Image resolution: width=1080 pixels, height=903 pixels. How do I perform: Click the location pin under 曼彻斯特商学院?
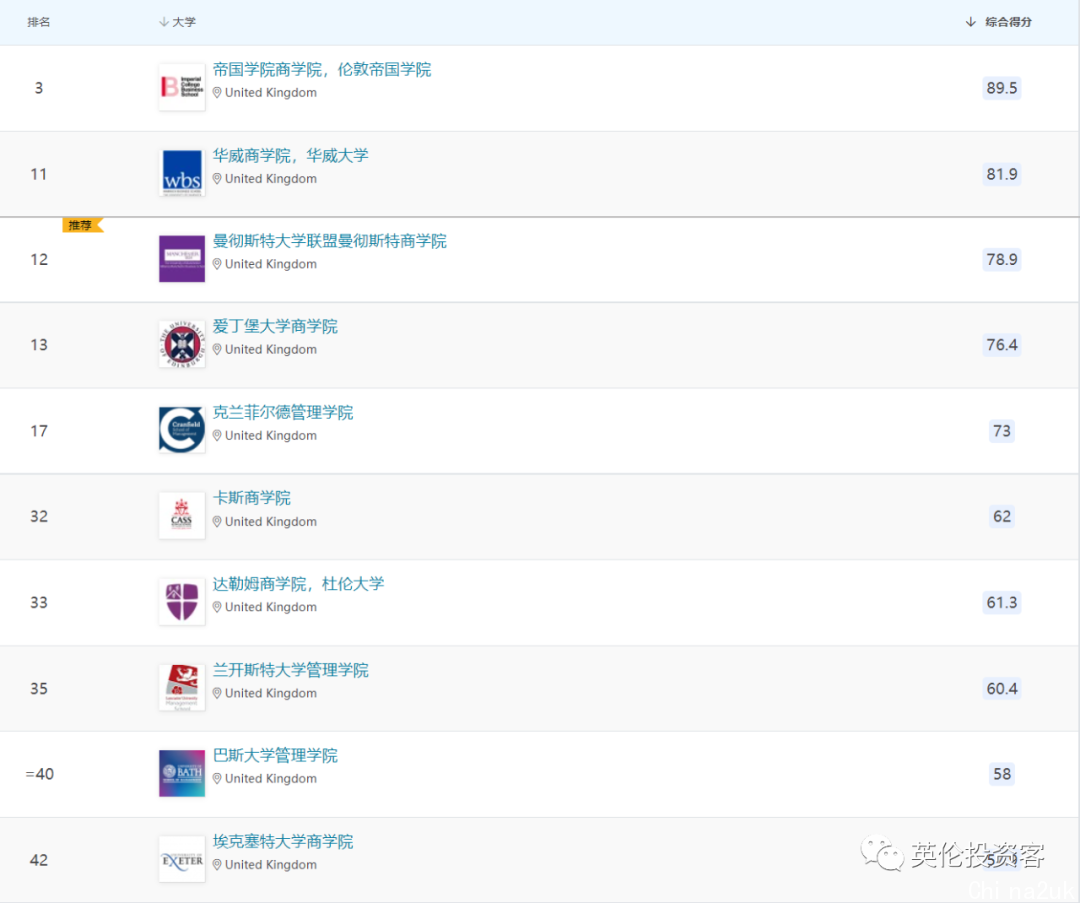[217, 264]
